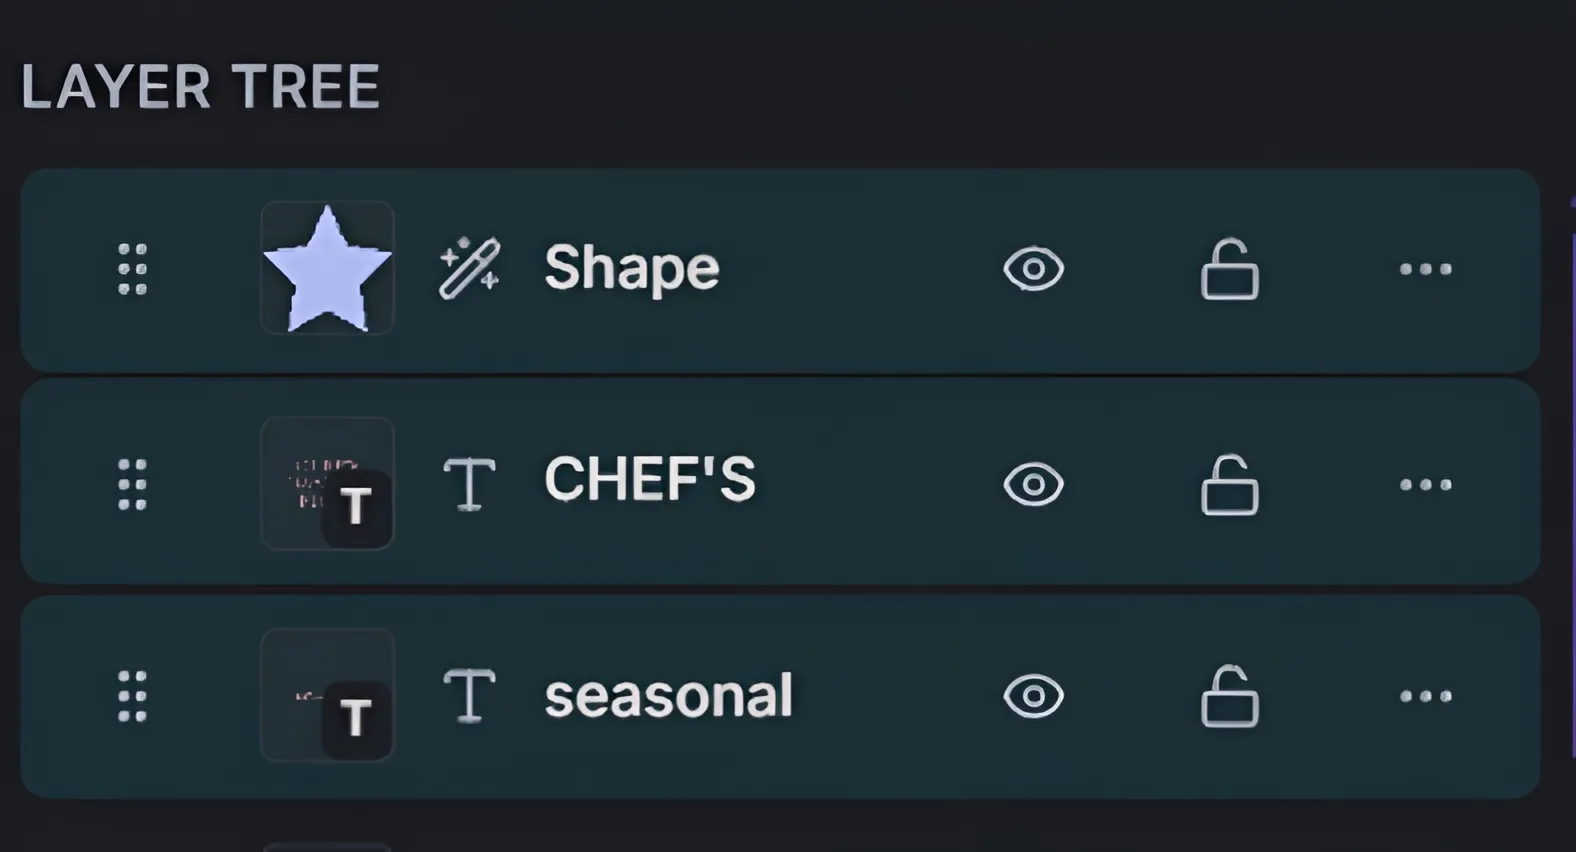Click the text type icon beside CHEF'S
Image resolution: width=1576 pixels, height=852 pixels.
click(469, 485)
